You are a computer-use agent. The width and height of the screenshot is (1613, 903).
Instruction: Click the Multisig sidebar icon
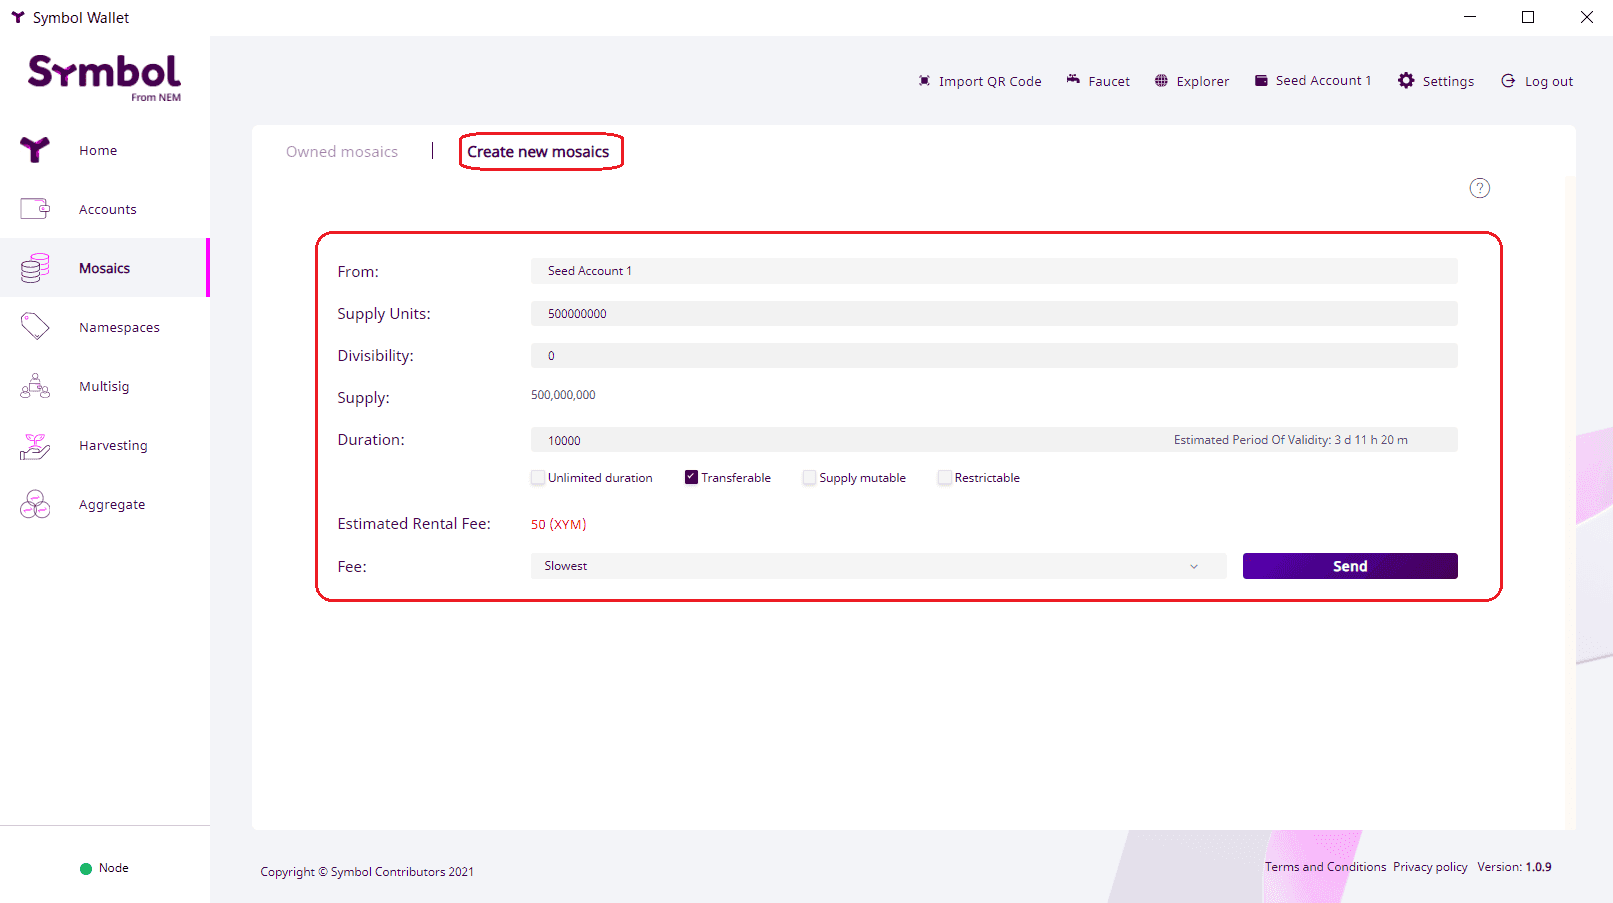click(x=35, y=386)
